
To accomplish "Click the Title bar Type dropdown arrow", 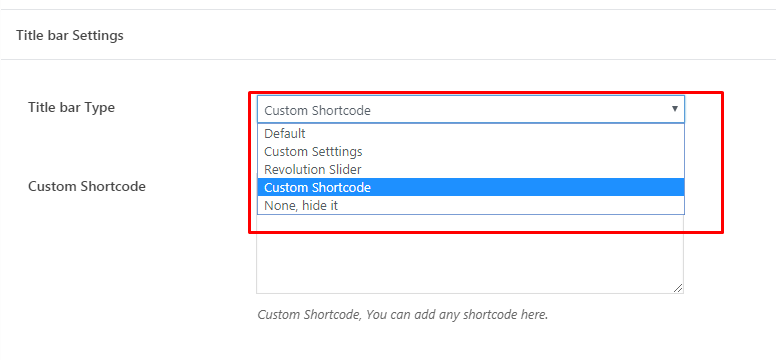I will click(x=674, y=109).
